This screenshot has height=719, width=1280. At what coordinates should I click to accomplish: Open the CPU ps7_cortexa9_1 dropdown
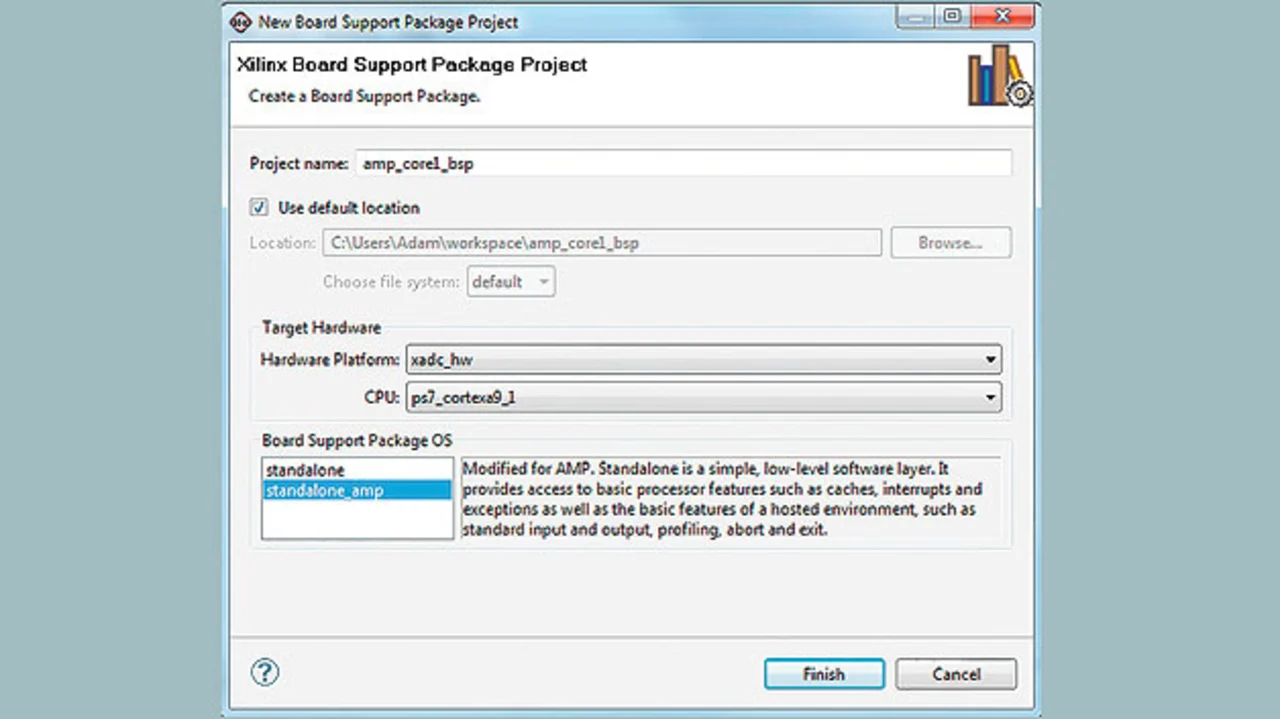[703, 397]
